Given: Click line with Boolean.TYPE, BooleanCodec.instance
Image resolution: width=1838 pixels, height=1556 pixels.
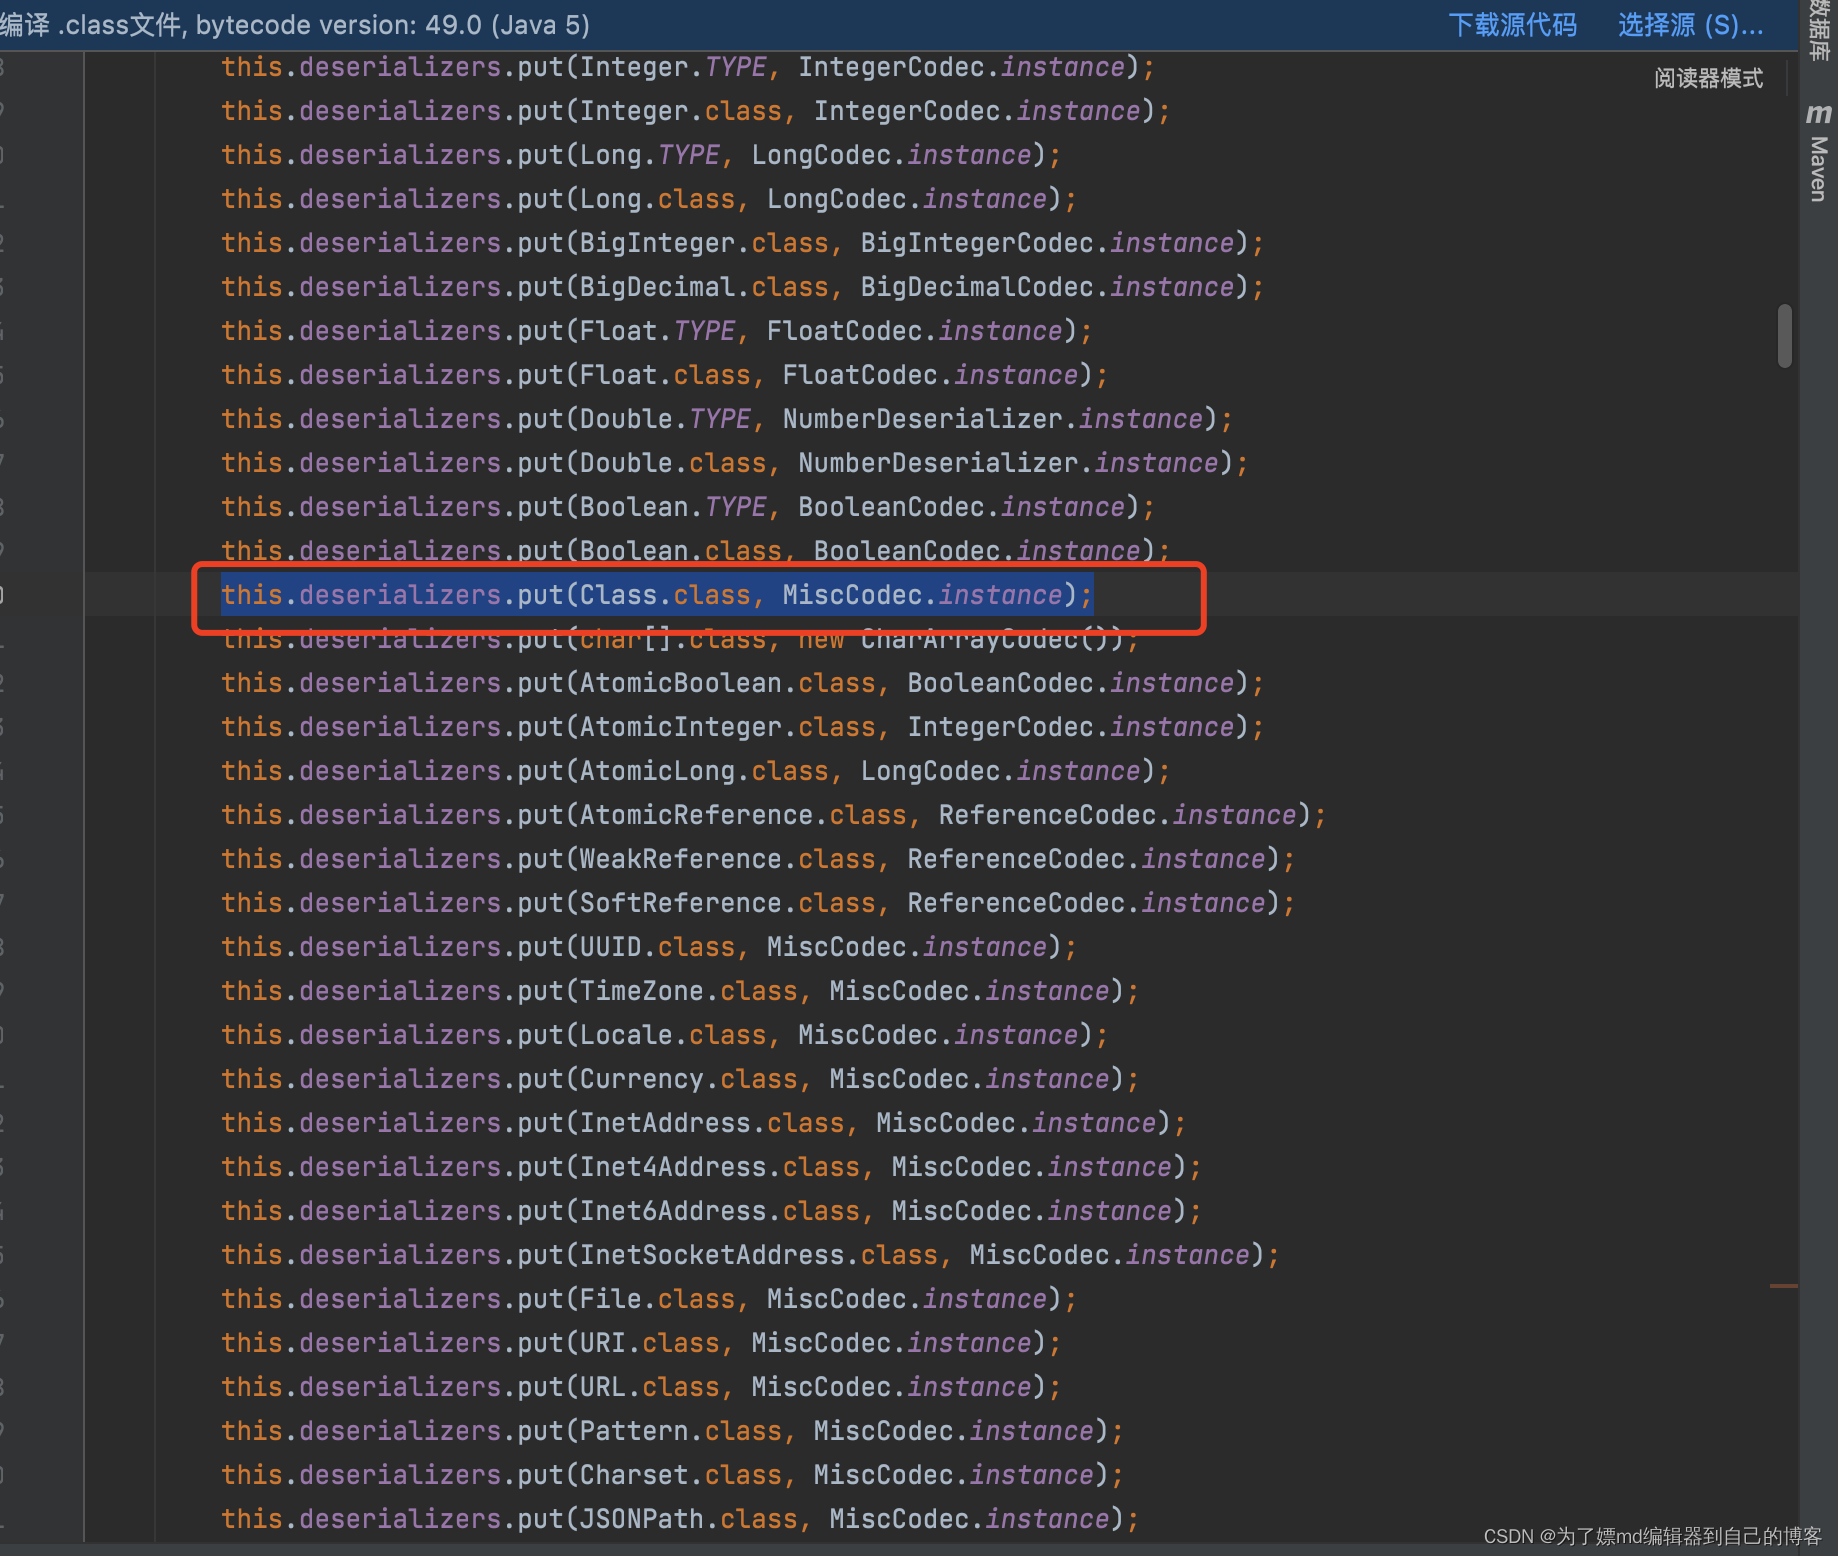Looking at the screenshot, I should (x=688, y=507).
